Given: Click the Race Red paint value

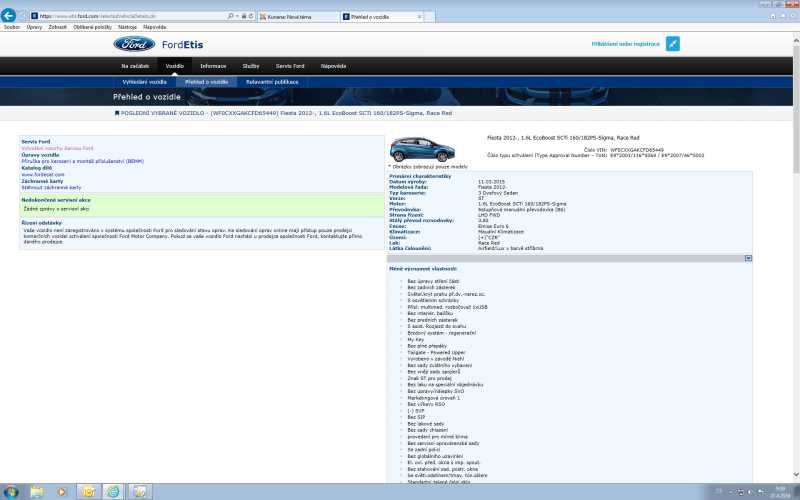Looking at the screenshot, I should [489, 243].
